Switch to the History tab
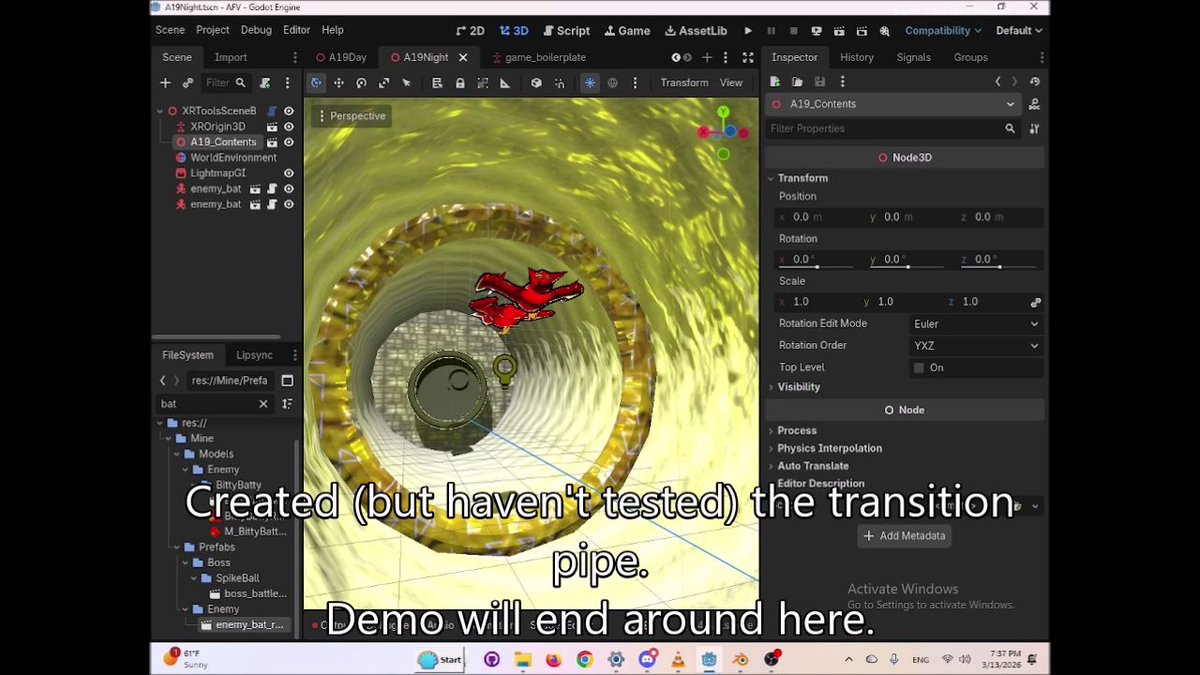The height and width of the screenshot is (675, 1200). coord(857,57)
